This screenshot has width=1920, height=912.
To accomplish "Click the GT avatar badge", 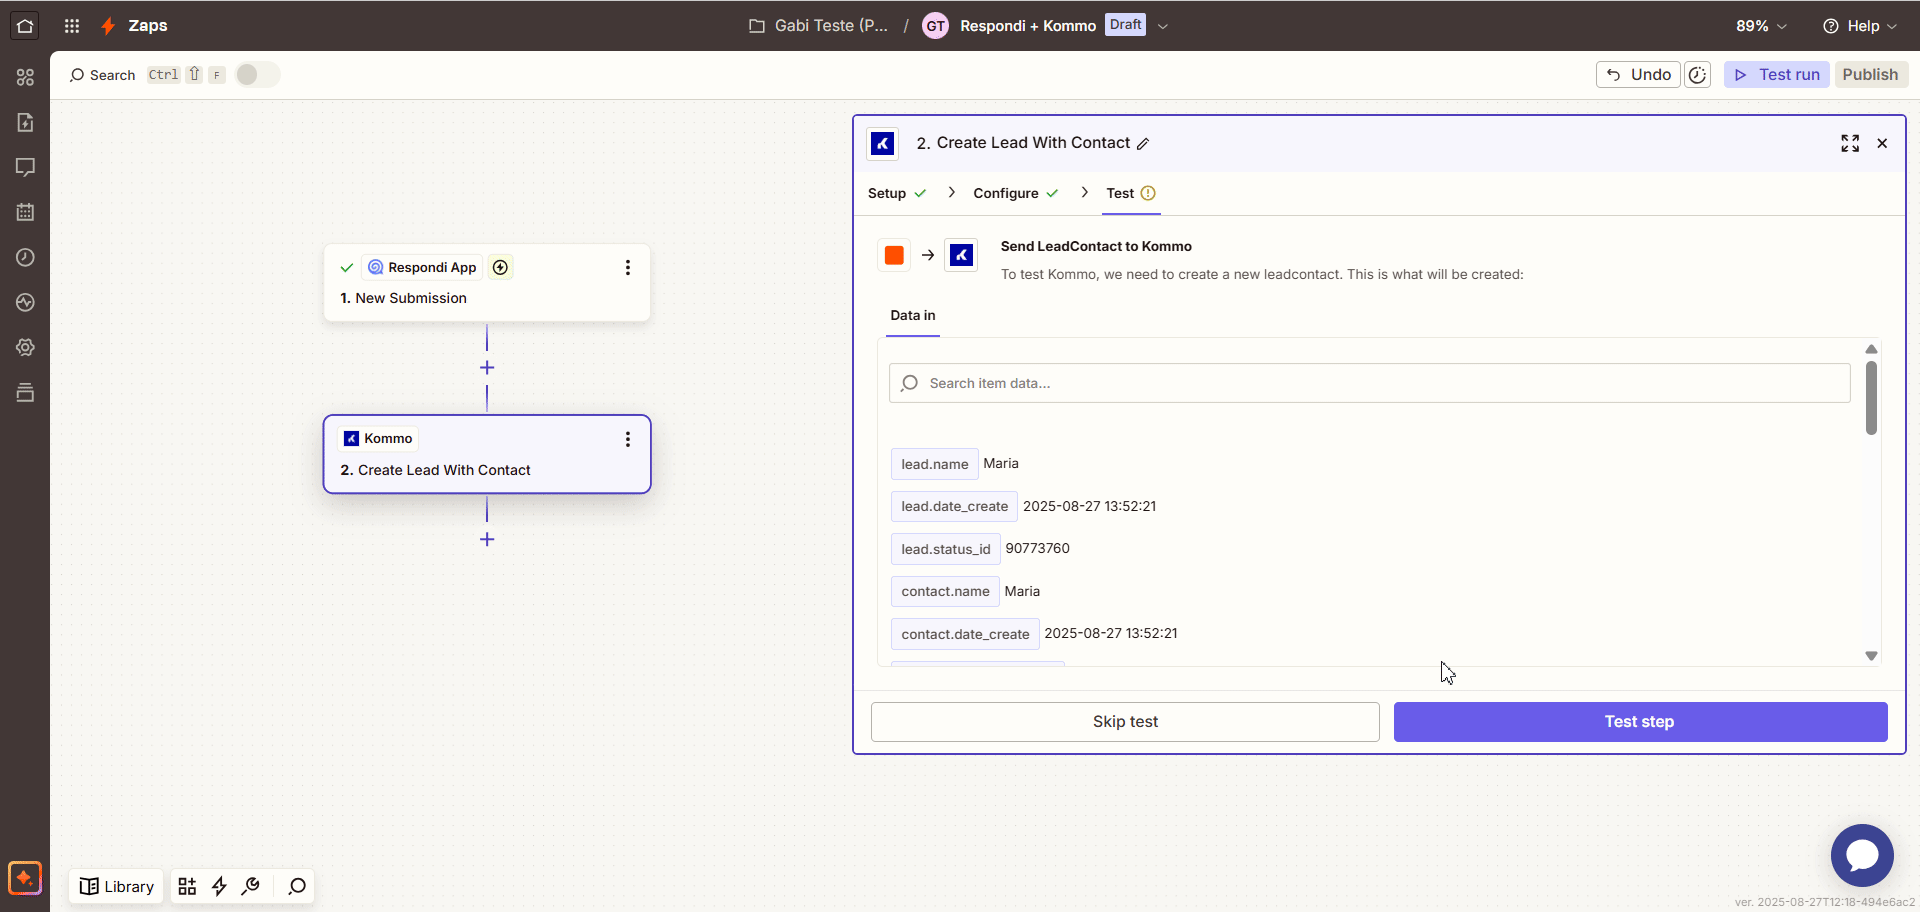I will [x=935, y=26].
